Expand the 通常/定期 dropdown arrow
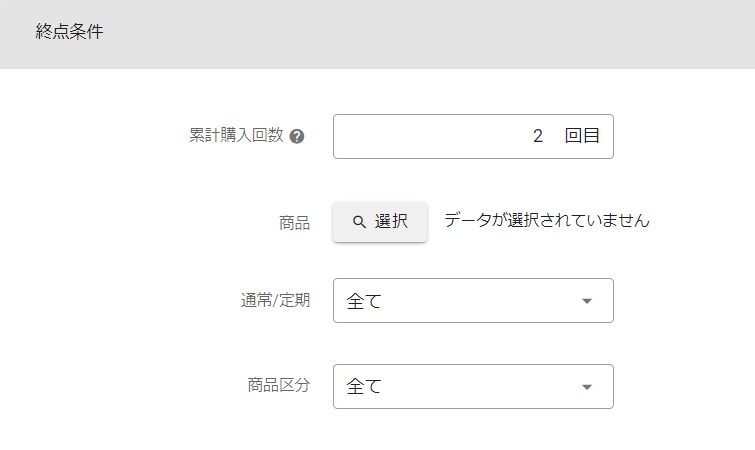This screenshot has width=755, height=450. pos(587,301)
